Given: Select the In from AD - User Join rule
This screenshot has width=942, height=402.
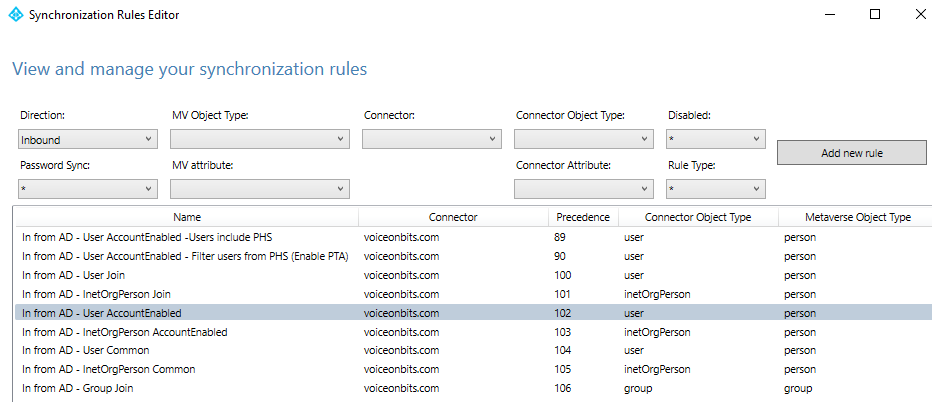Looking at the screenshot, I should [x=77, y=275].
